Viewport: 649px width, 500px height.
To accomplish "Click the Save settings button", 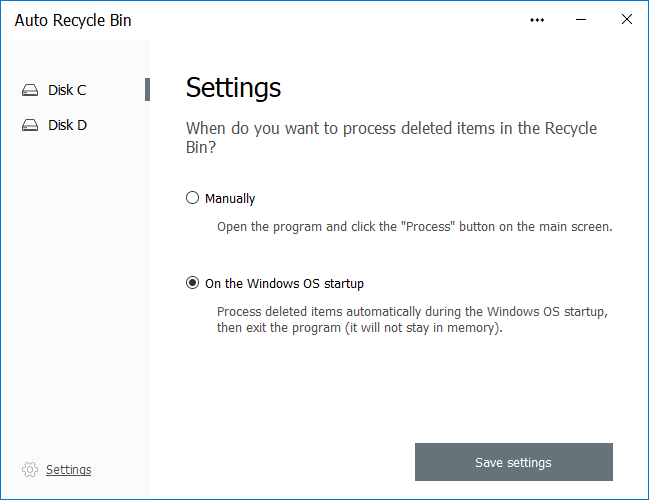I will click(514, 462).
